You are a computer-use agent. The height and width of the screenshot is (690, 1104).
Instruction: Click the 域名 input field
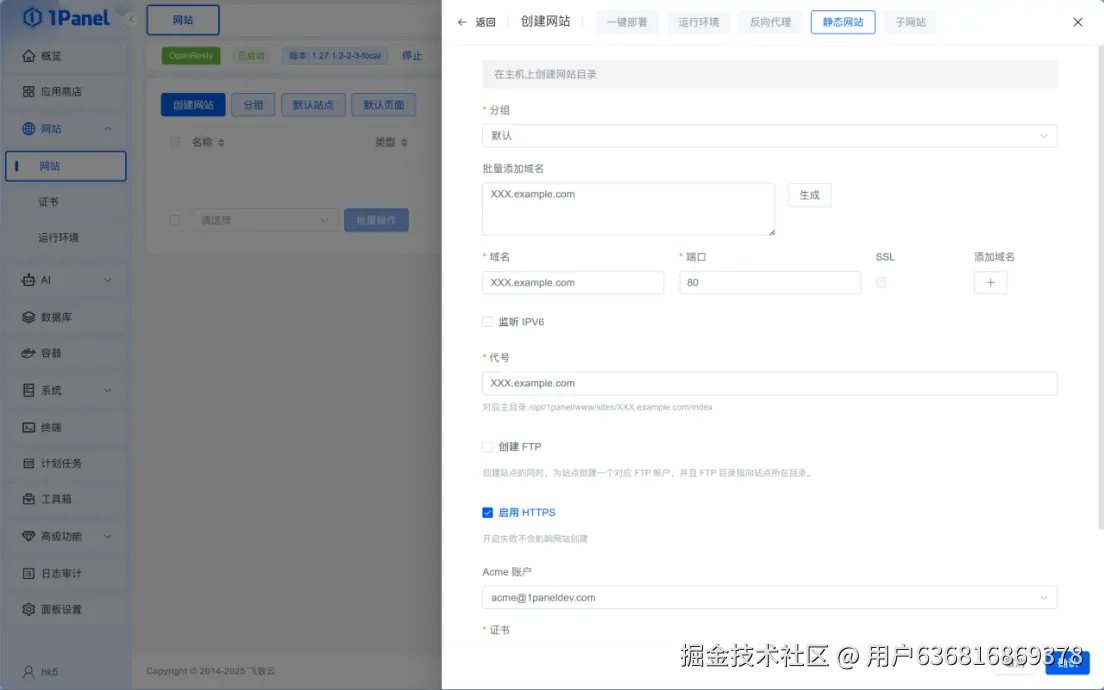point(573,282)
